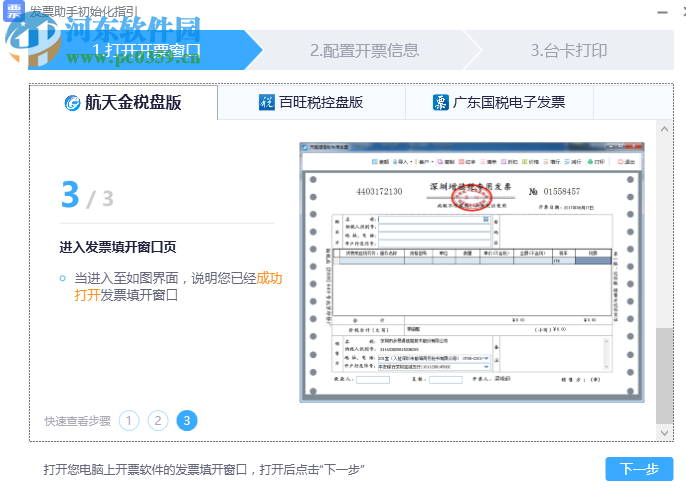This screenshot has width=686, height=492.
Task: Click the hint 打开您电脑上开票软件的发票填开窗口
Action: click(145, 470)
